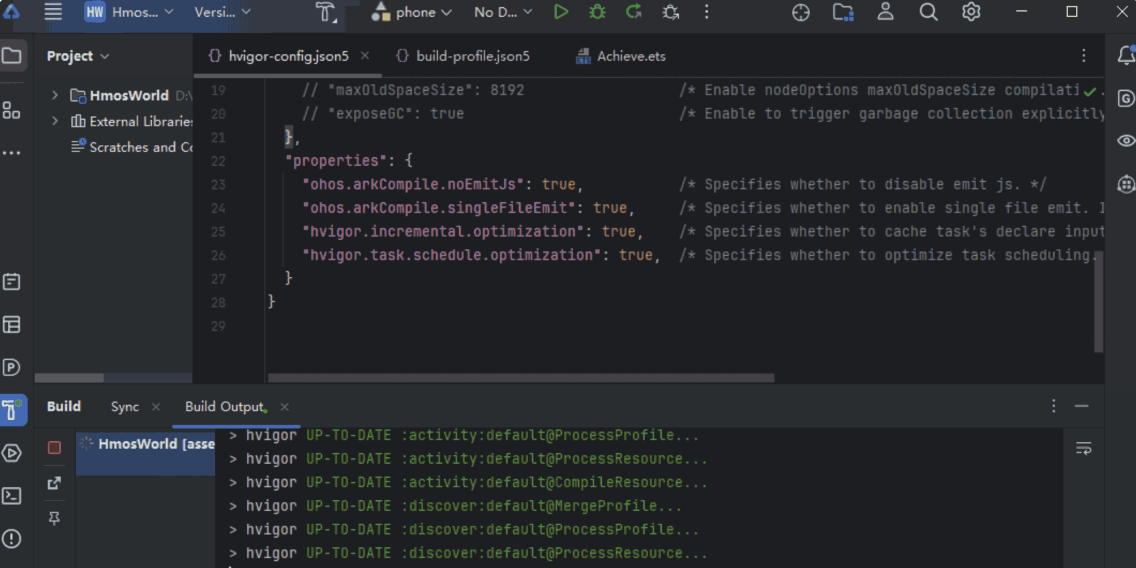Open Search Everywhere magnifier icon
The height and width of the screenshot is (568, 1136).
click(928, 12)
